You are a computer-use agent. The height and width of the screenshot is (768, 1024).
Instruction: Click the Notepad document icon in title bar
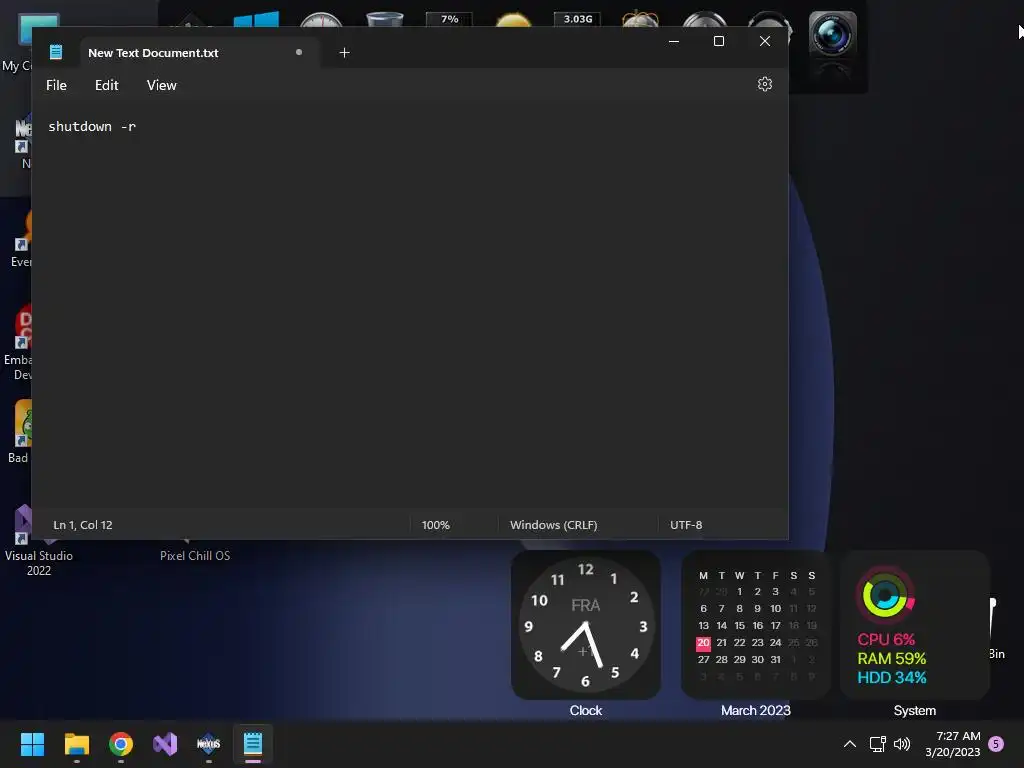click(56, 52)
